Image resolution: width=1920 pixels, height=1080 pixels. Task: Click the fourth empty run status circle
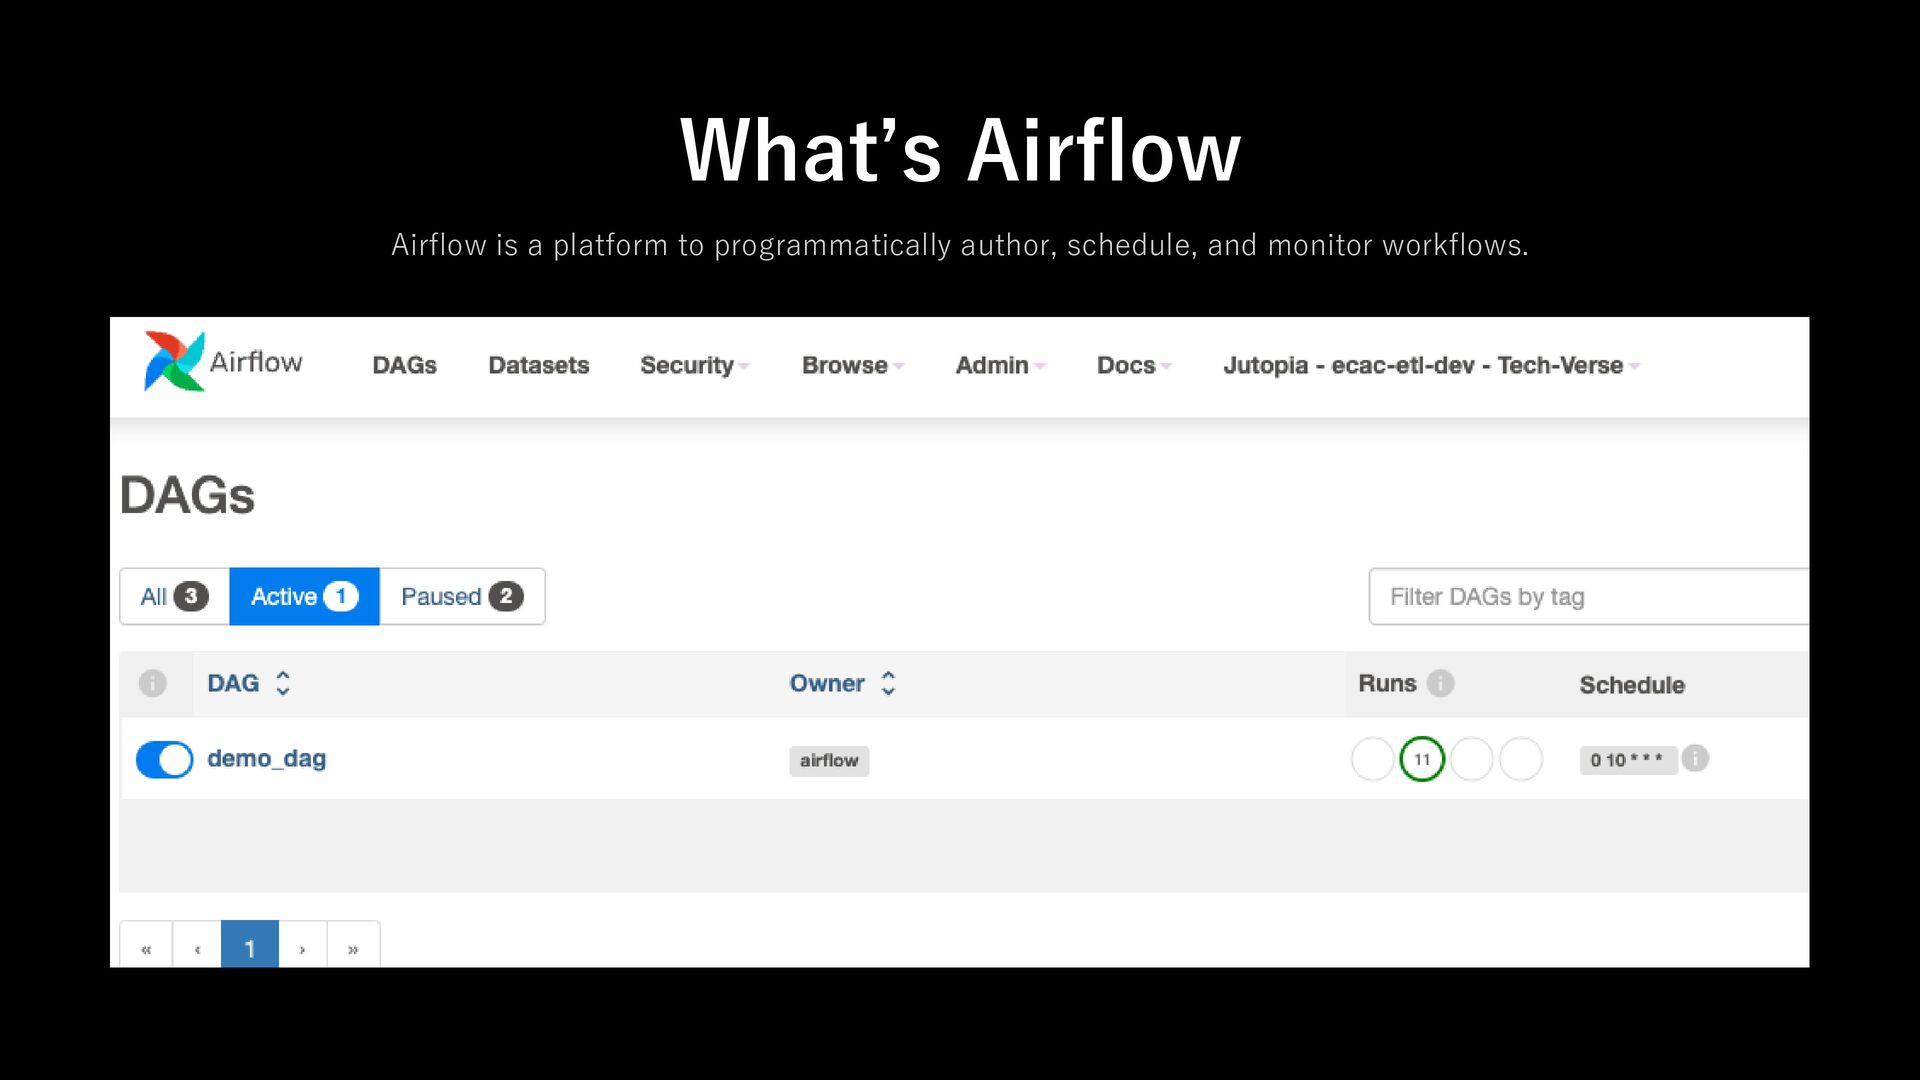[1521, 759]
